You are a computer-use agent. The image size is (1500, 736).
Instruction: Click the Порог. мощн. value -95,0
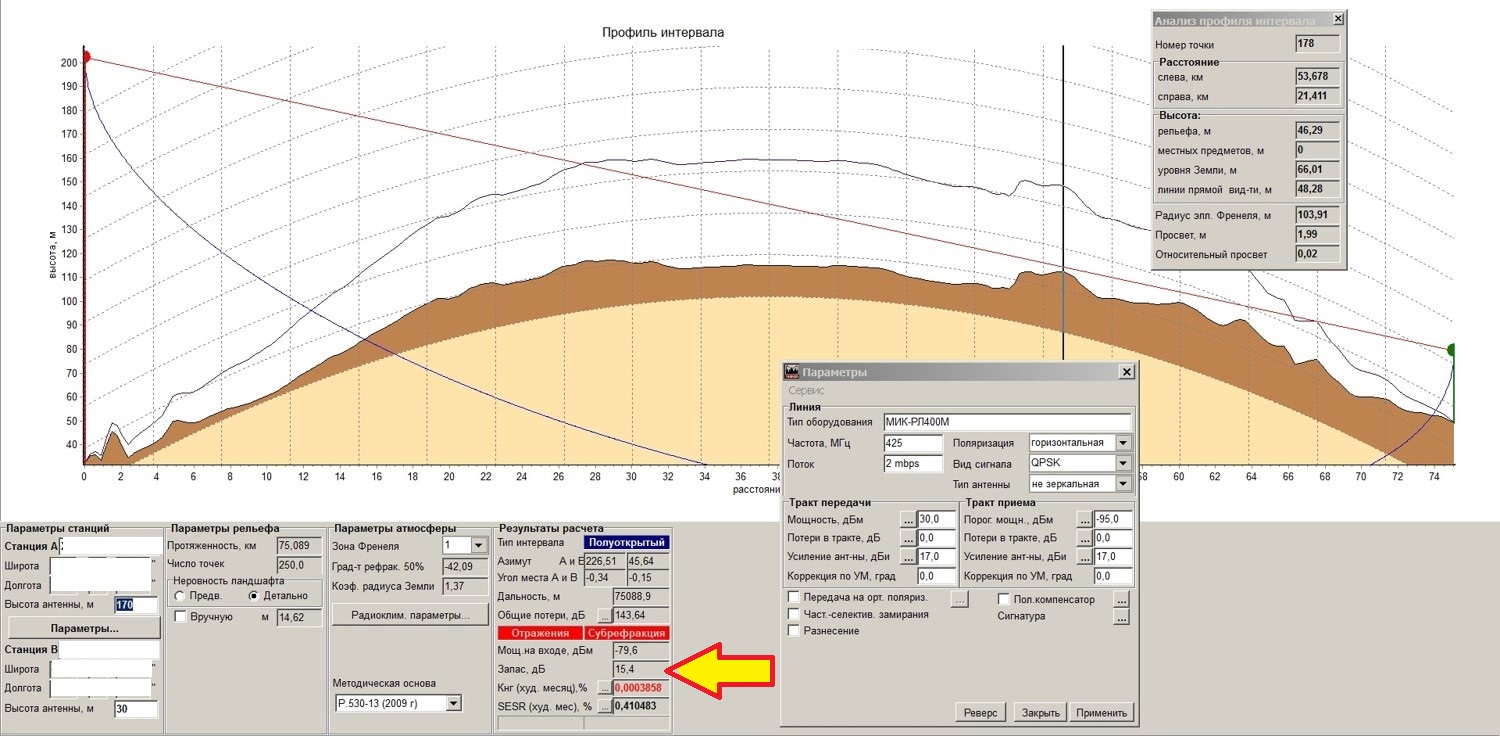tap(1113, 520)
